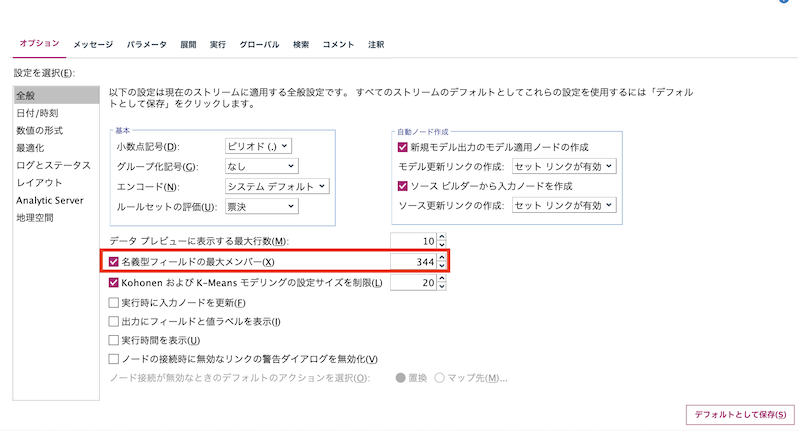Open the パラメータ tab
The height and width of the screenshot is (431, 800).
coord(147,45)
